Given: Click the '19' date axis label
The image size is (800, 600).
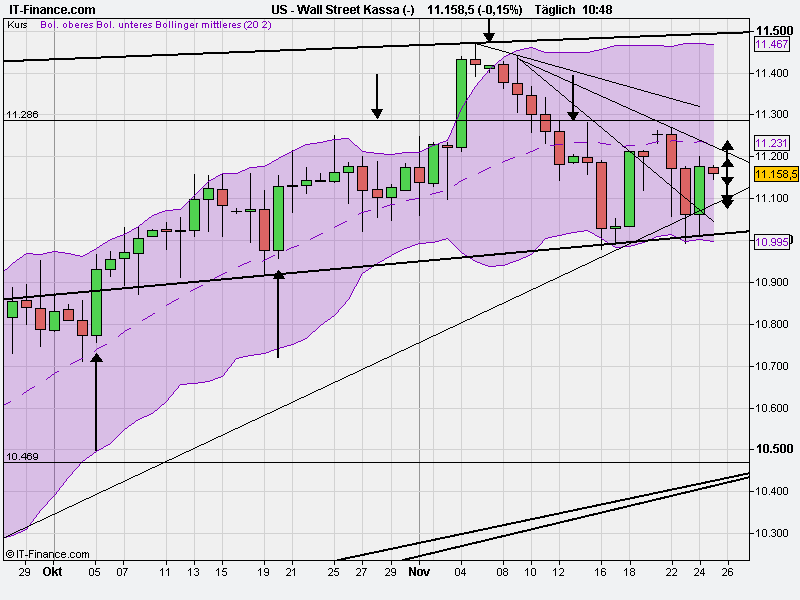Looking at the screenshot, I should (x=263, y=572).
